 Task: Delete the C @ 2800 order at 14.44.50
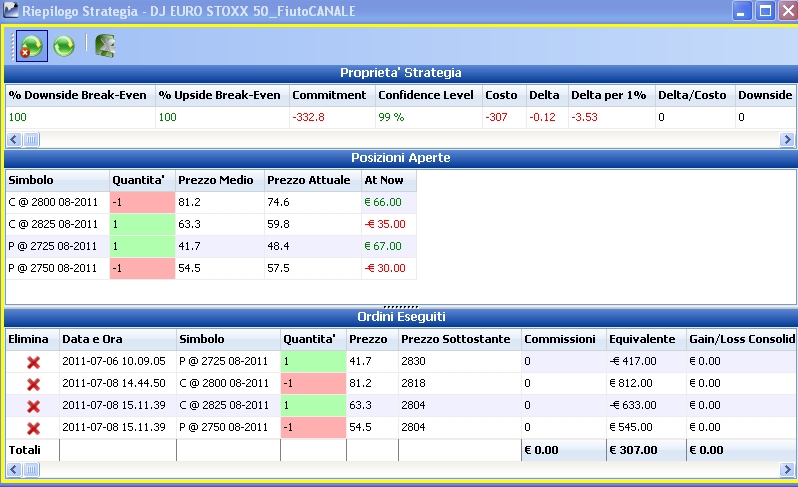[33, 384]
